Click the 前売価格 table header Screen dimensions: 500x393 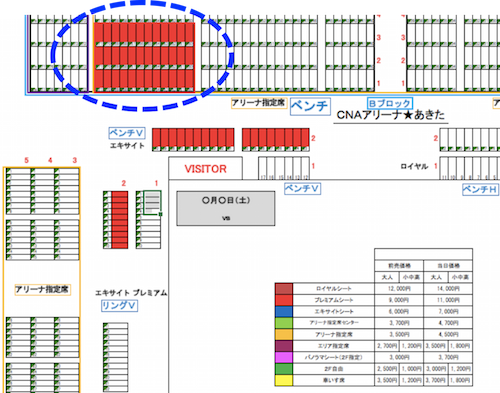399,266
